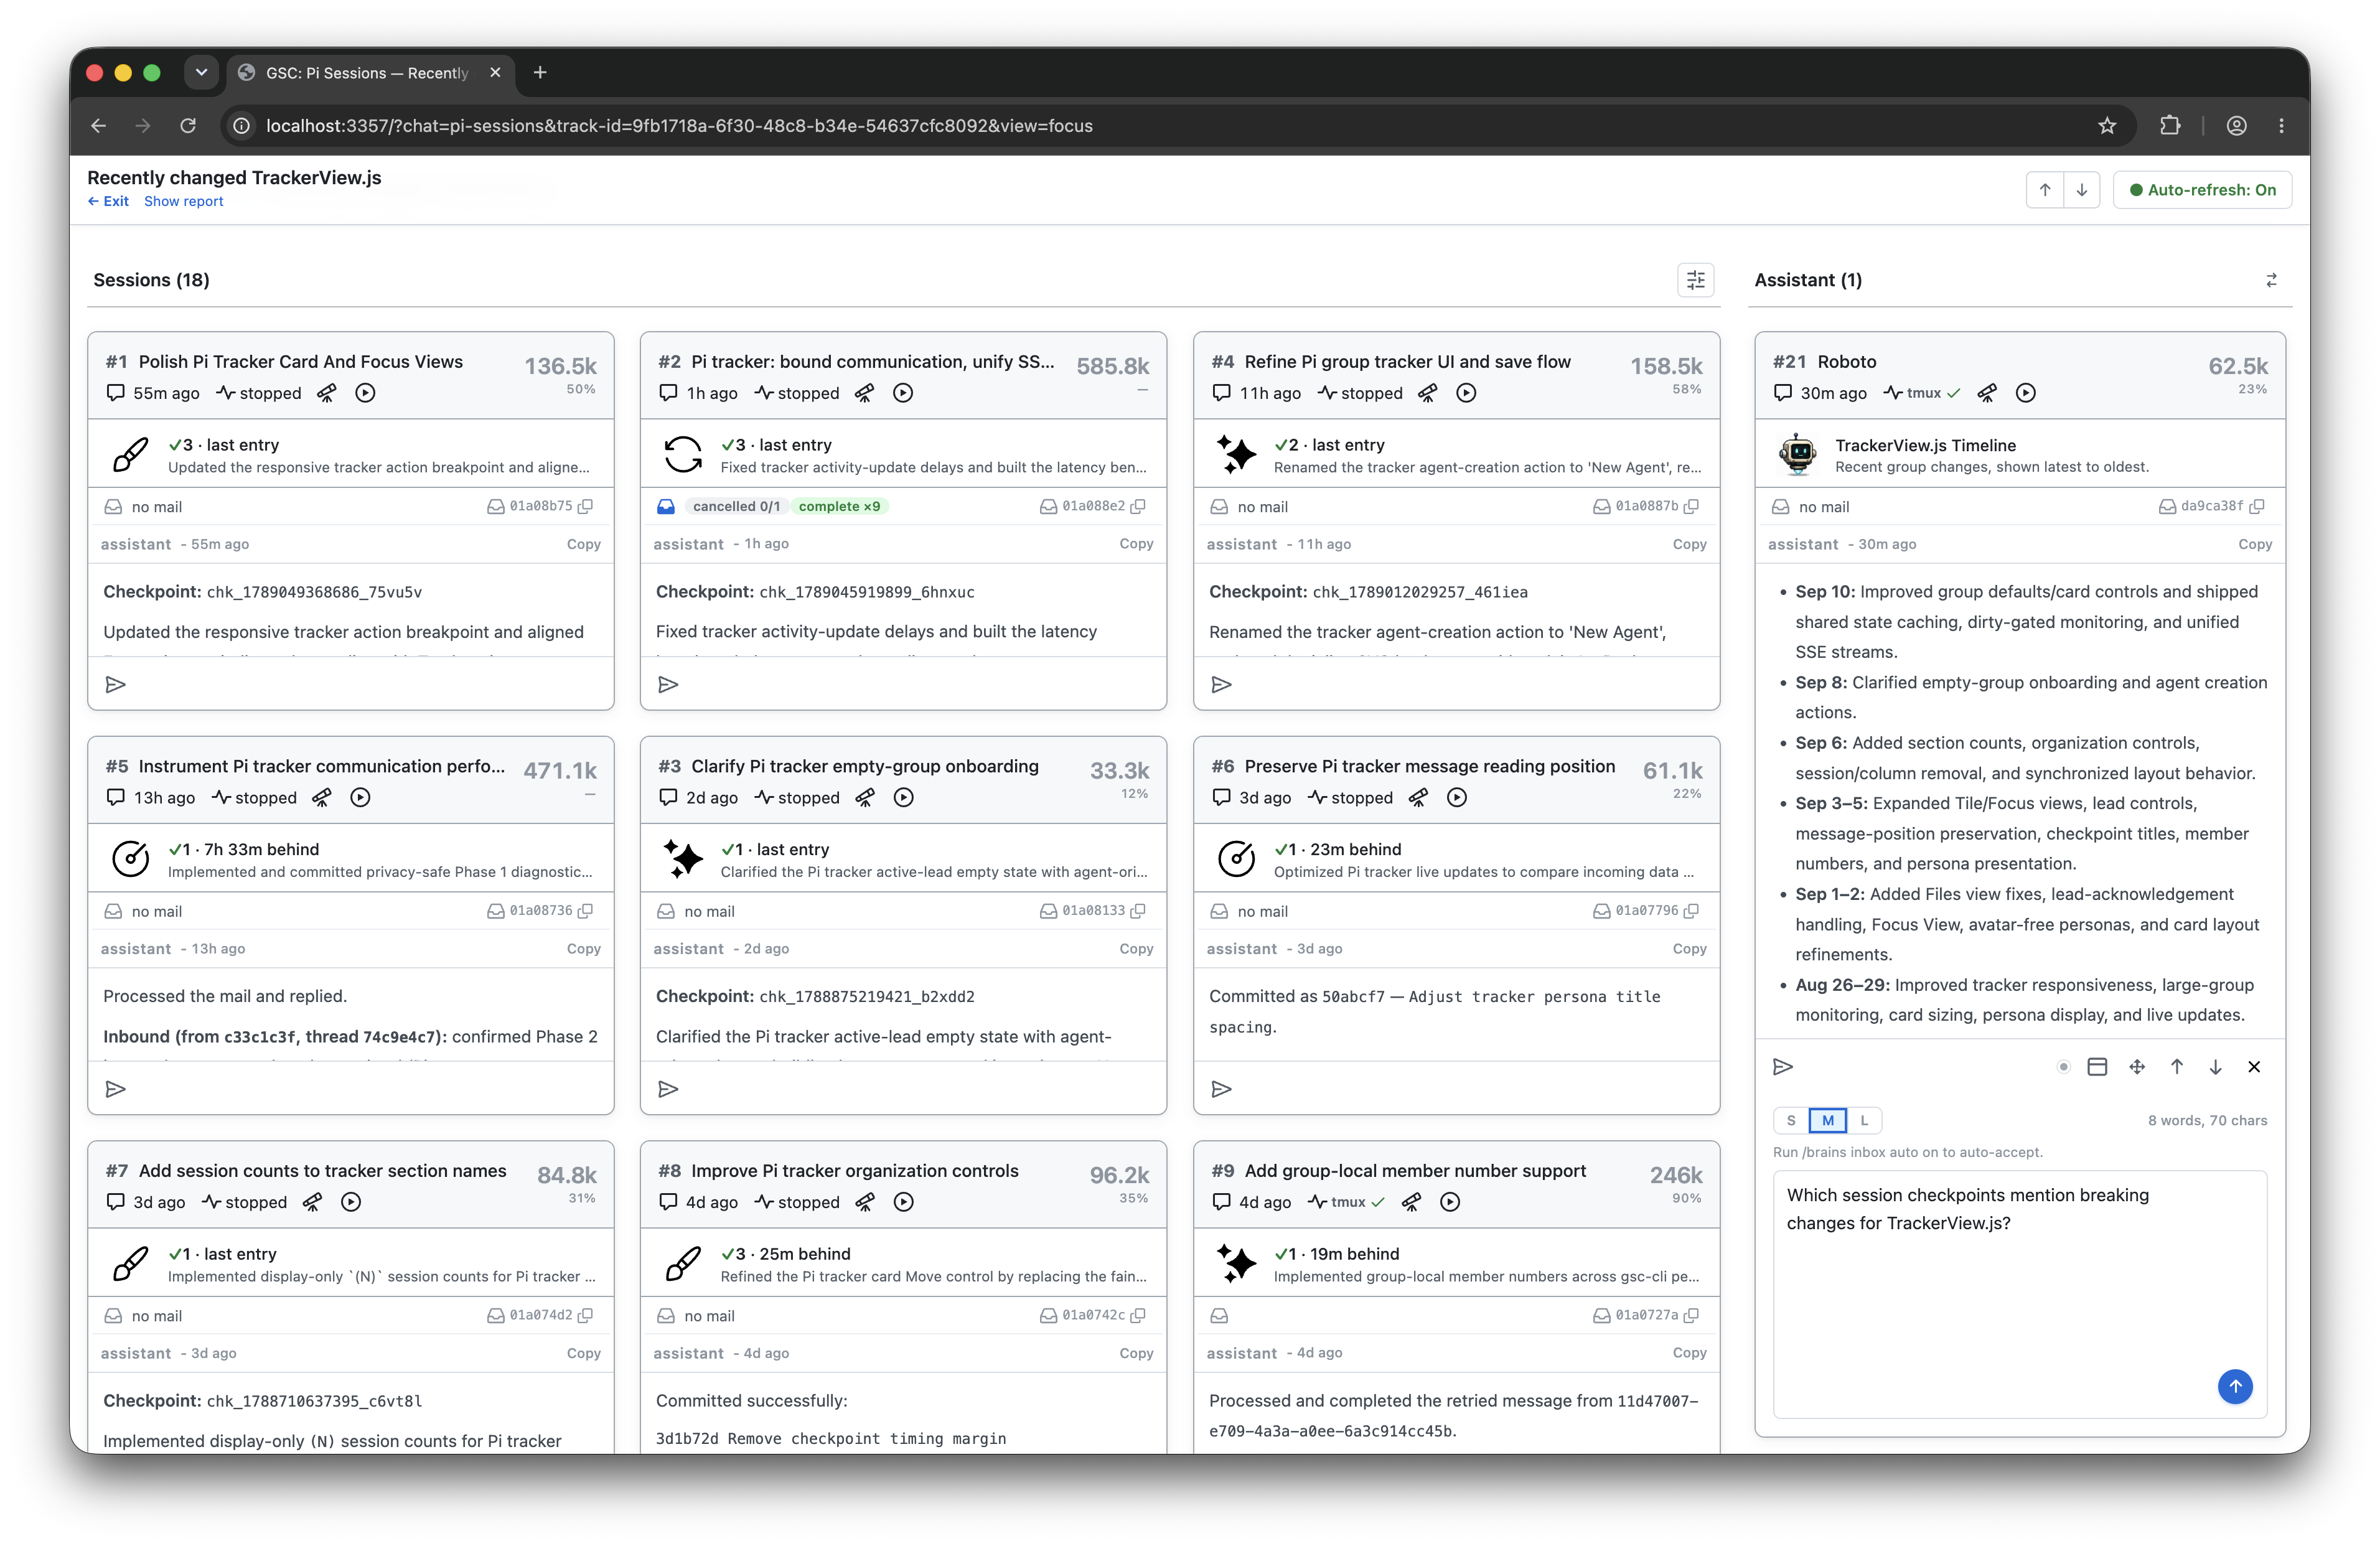Click the Exit link
This screenshot has height=1546, width=2380.
coord(108,201)
